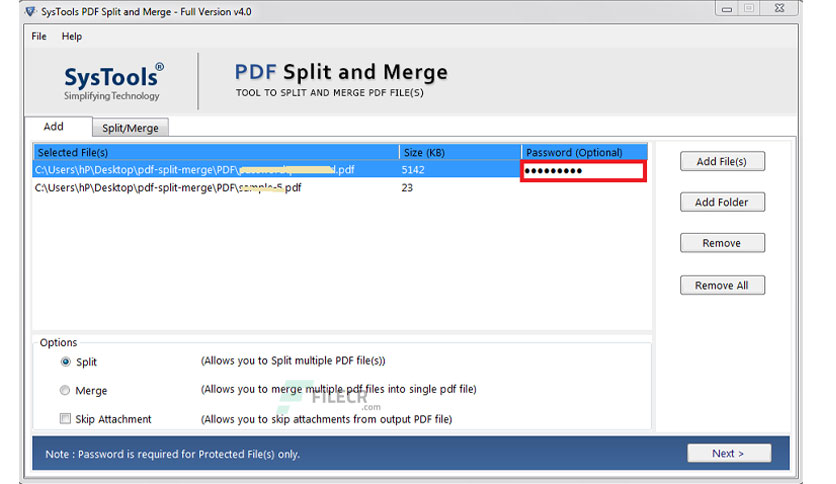Select the Merge radio option

point(65,390)
